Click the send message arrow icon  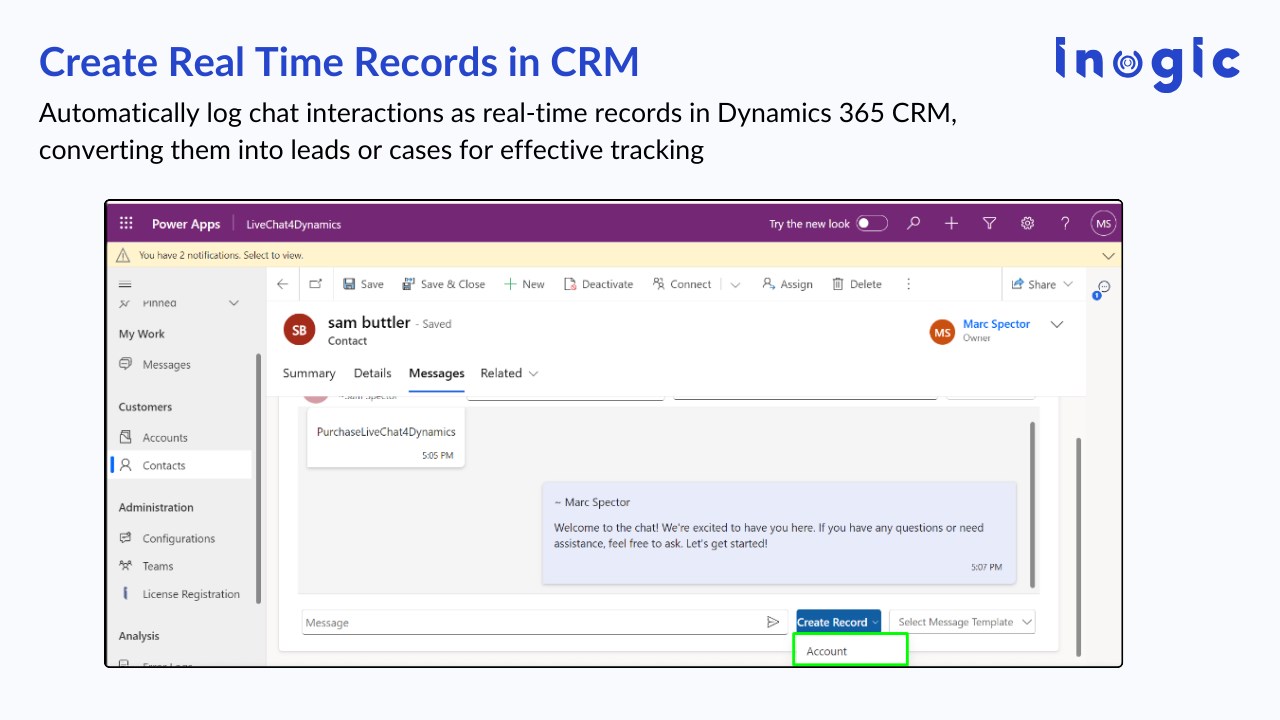(x=773, y=622)
